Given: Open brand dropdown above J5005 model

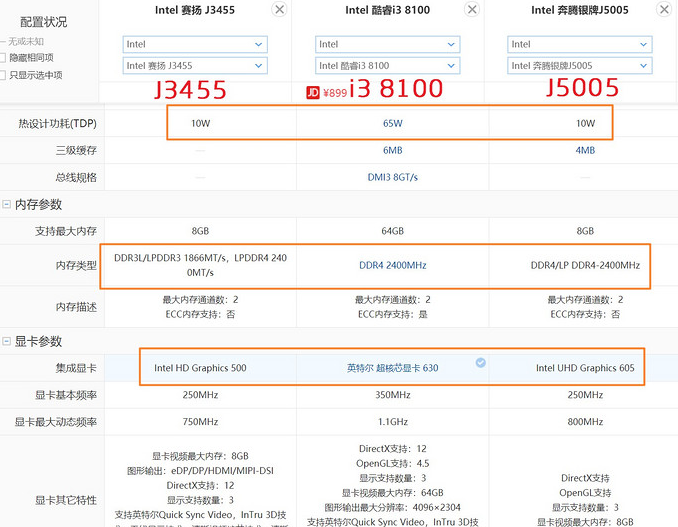Looking at the screenshot, I should [580, 44].
